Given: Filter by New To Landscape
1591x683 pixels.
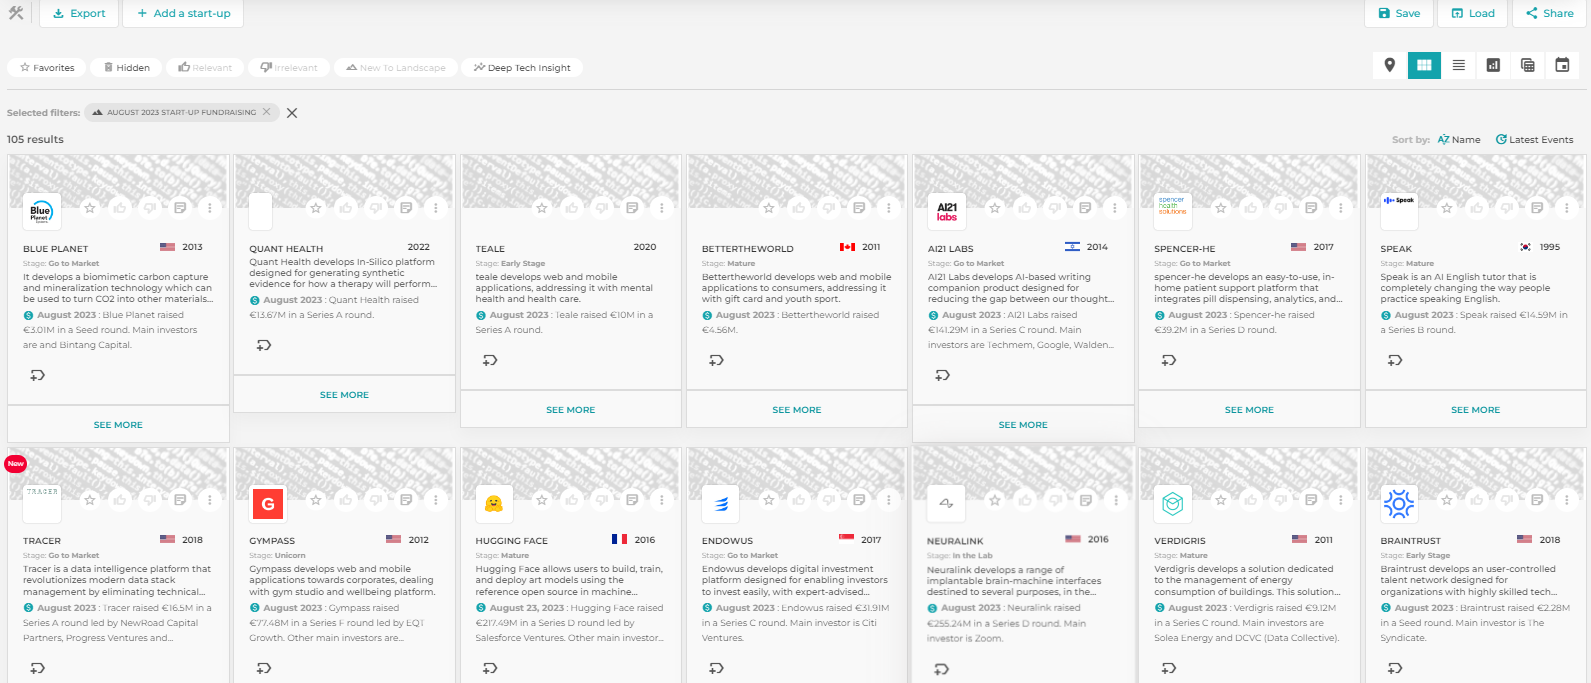Looking at the screenshot, I should [x=396, y=68].
